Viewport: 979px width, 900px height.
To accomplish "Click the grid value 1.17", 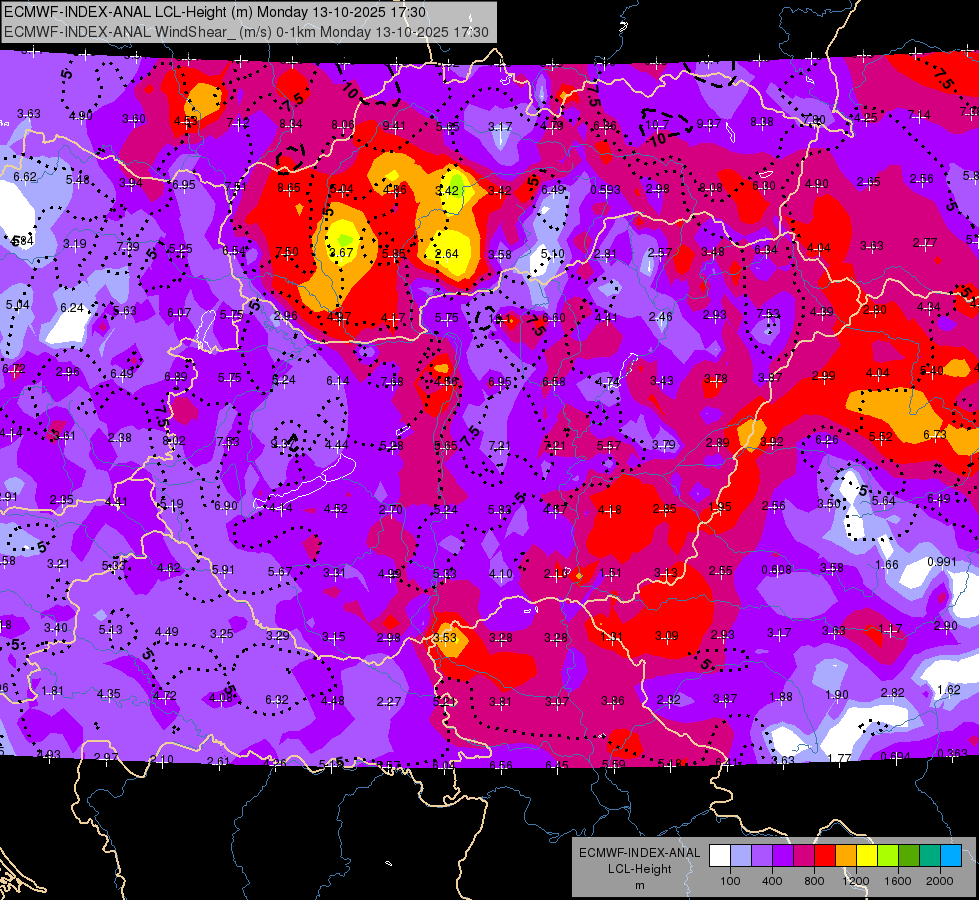I will tap(890, 628).
